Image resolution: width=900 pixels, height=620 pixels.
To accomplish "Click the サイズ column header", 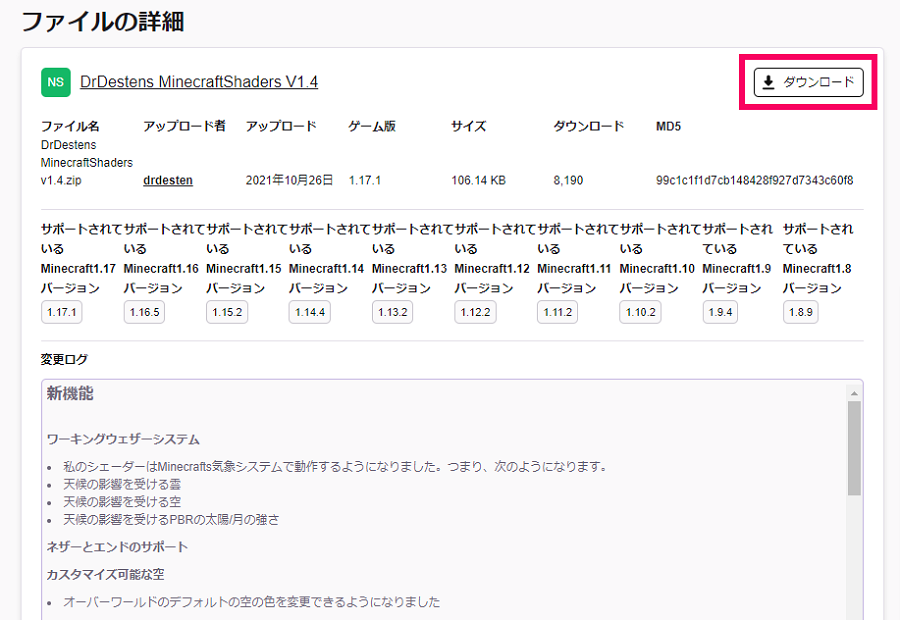I will pyautogui.click(x=468, y=126).
